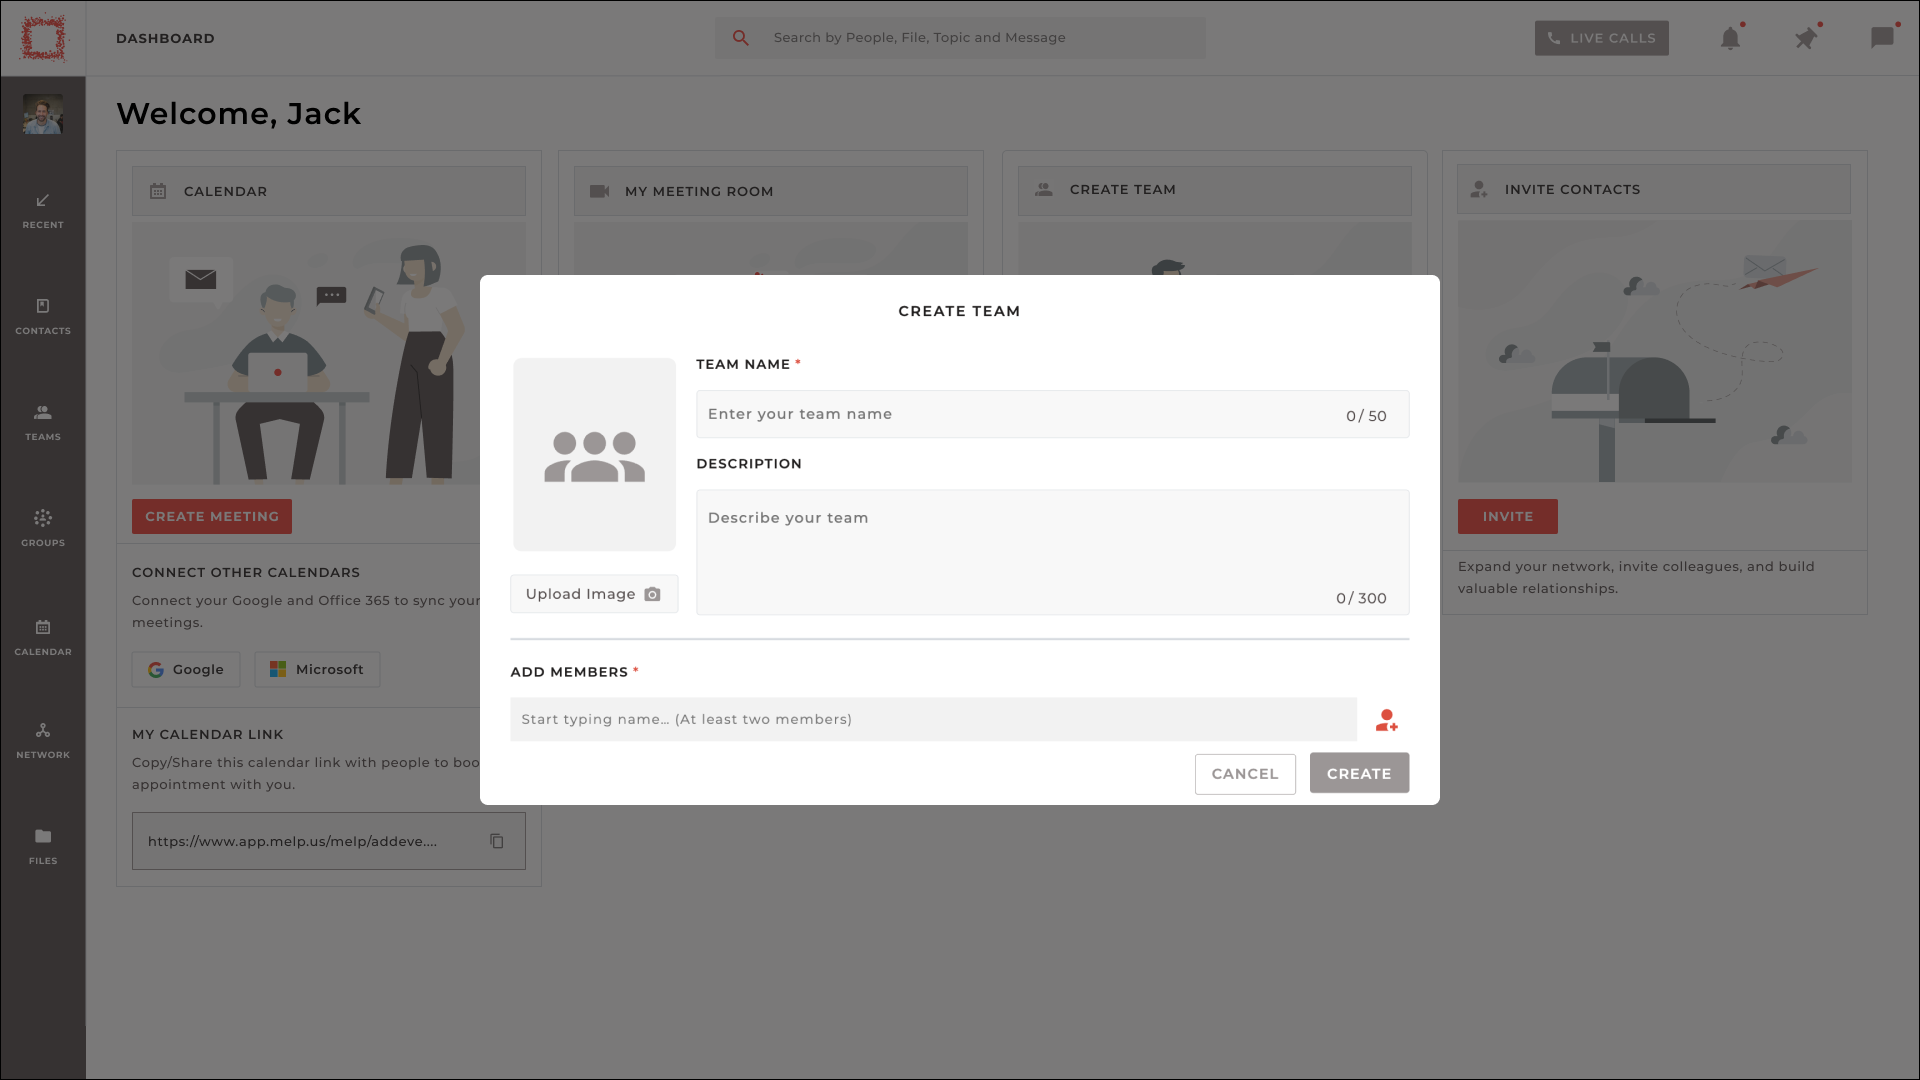Cancel the Create Team dialog

click(1245, 774)
